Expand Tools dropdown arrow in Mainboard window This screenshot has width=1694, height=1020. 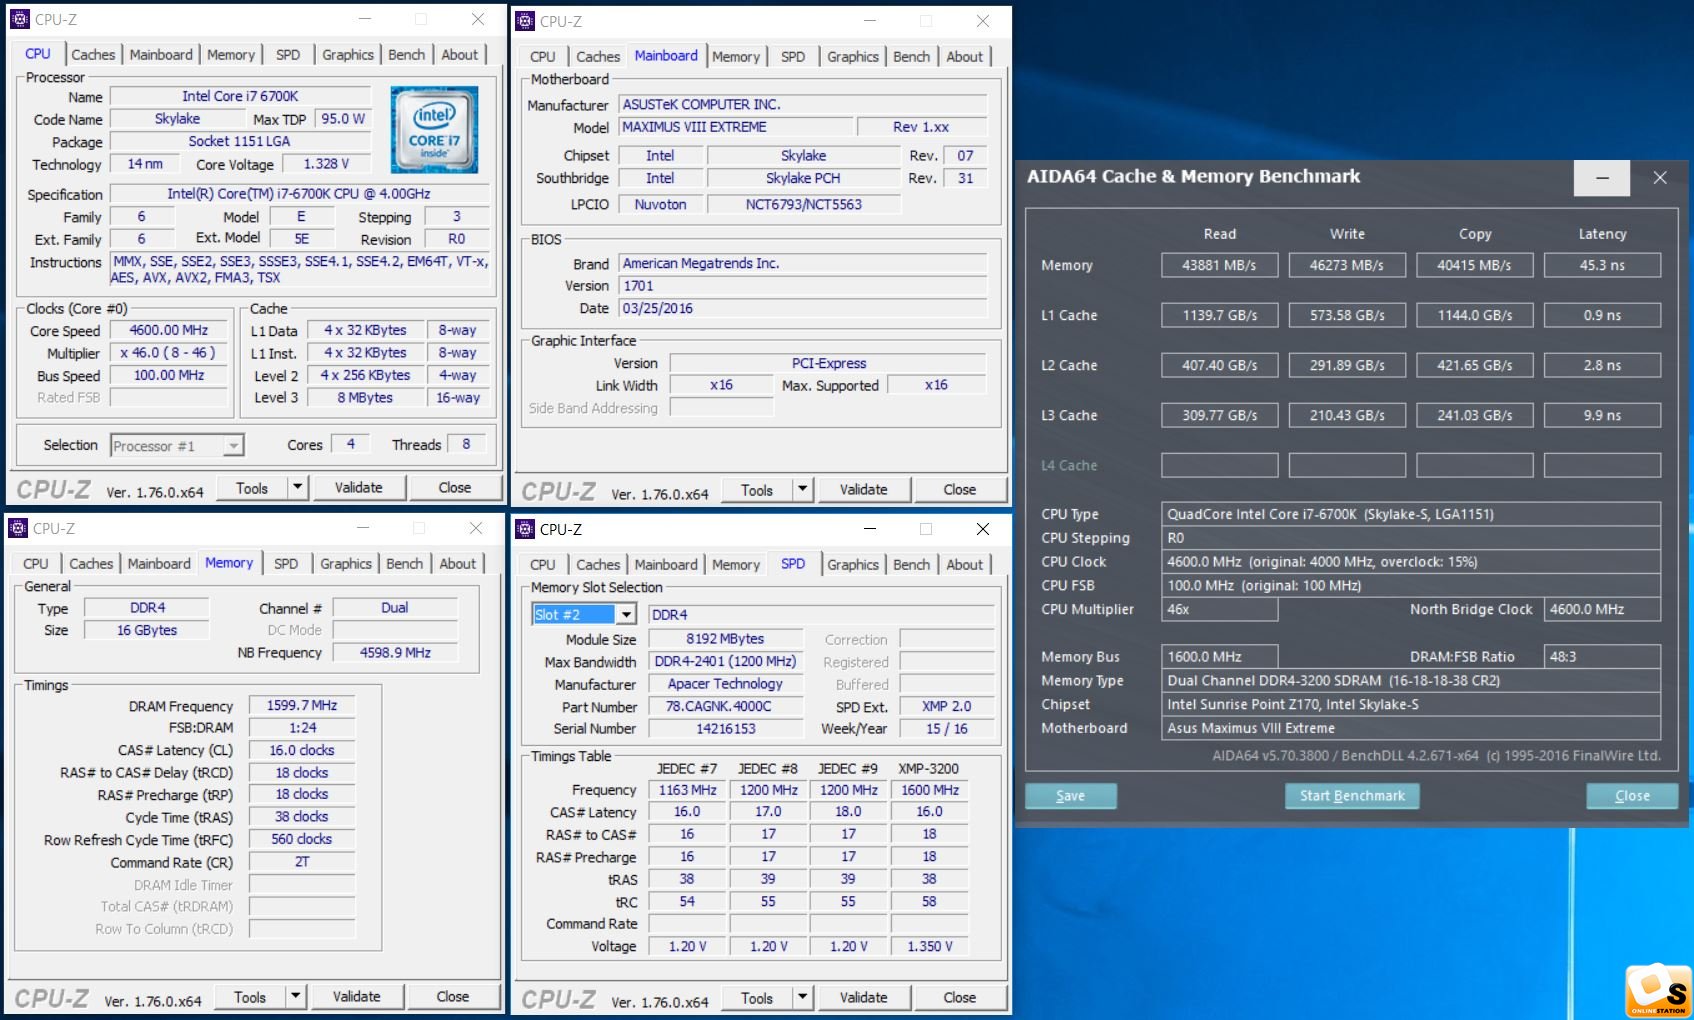[x=802, y=490]
